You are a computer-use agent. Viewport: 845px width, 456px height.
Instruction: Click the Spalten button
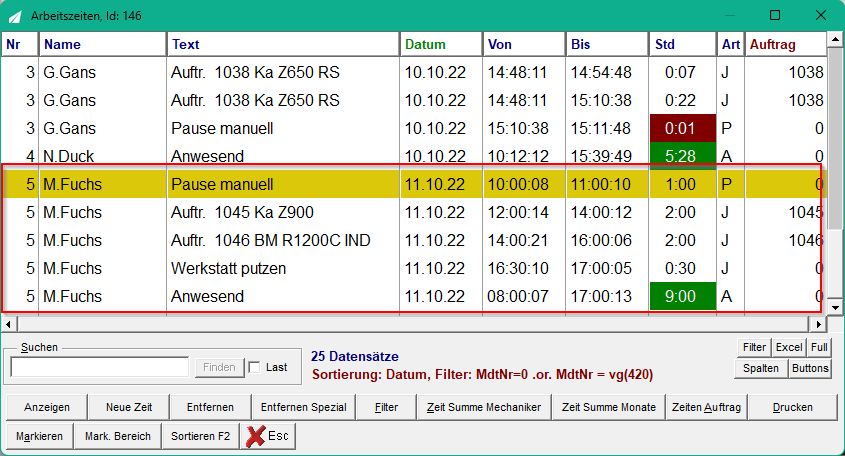click(x=761, y=369)
